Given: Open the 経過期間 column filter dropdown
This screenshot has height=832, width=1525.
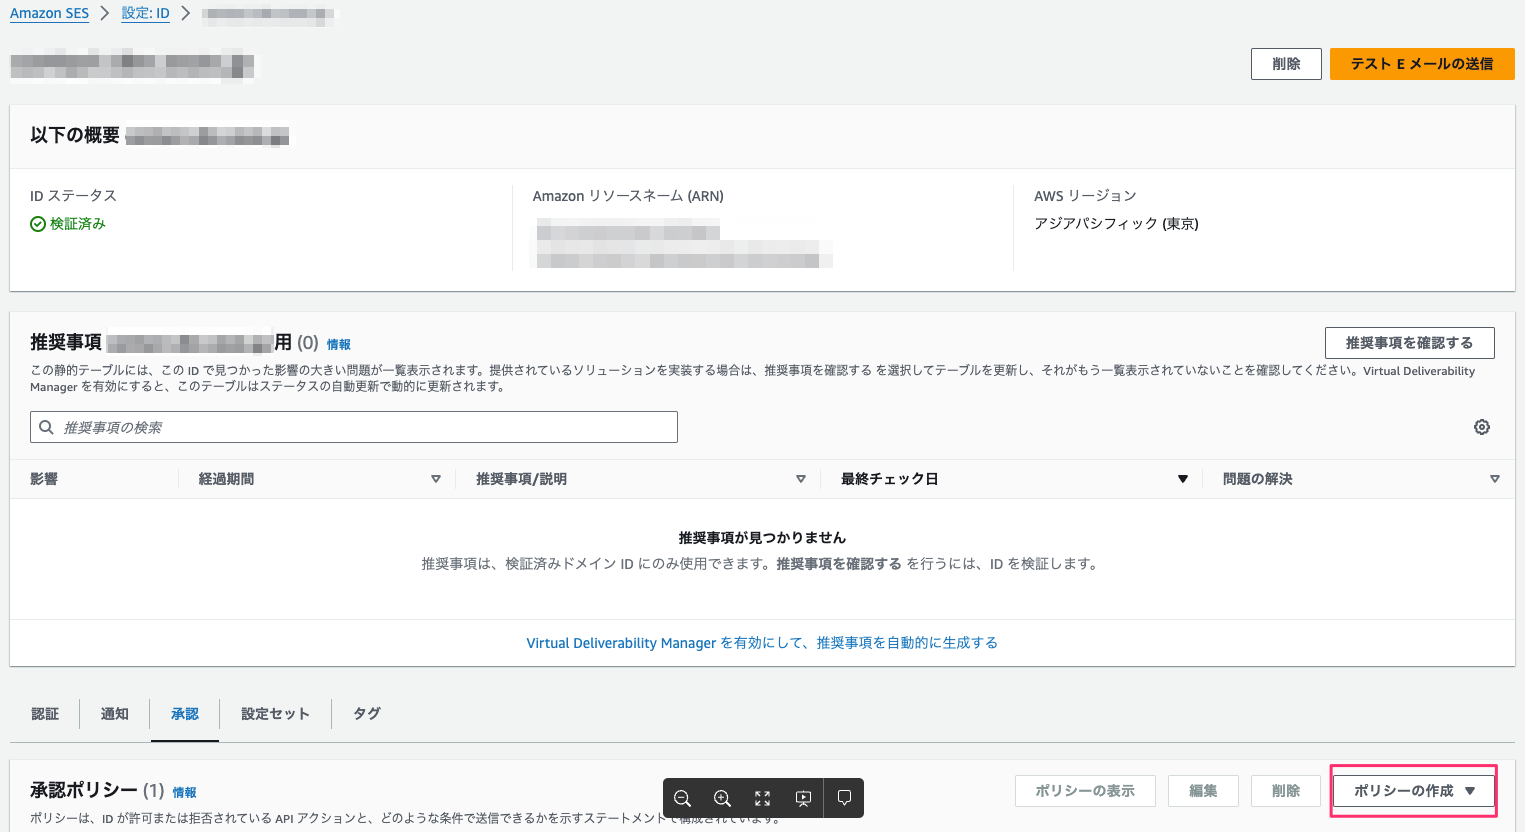Looking at the screenshot, I should click(x=436, y=478).
